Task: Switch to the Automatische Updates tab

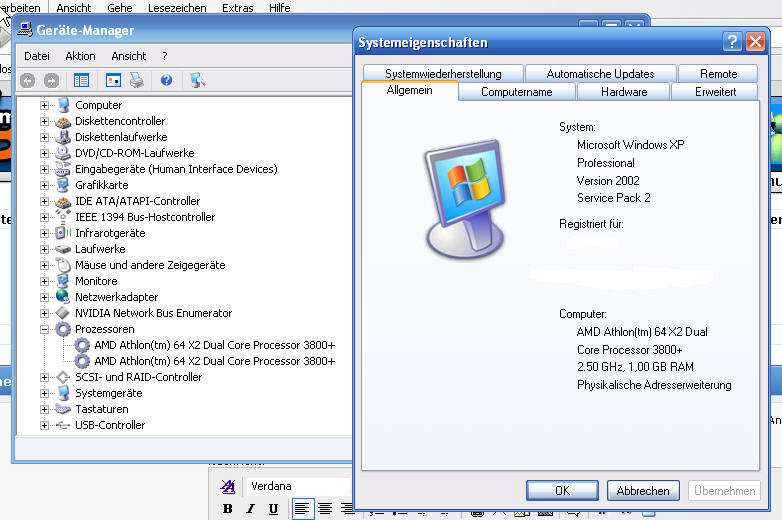Action: point(600,73)
